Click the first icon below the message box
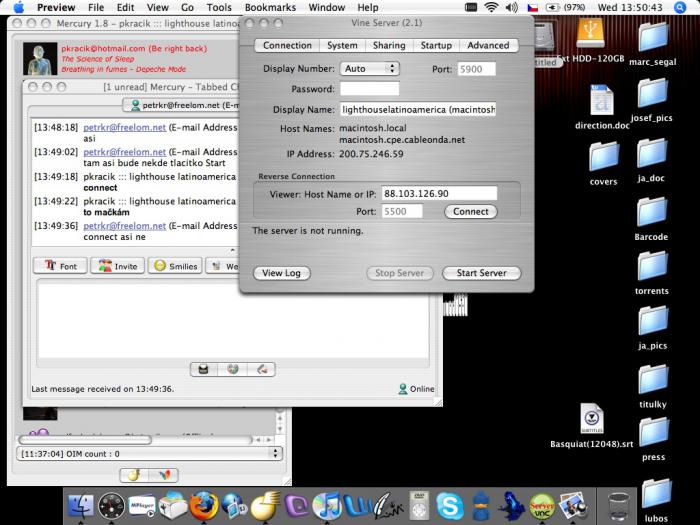Viewport: 700px width, 525px height. [204, 369]
